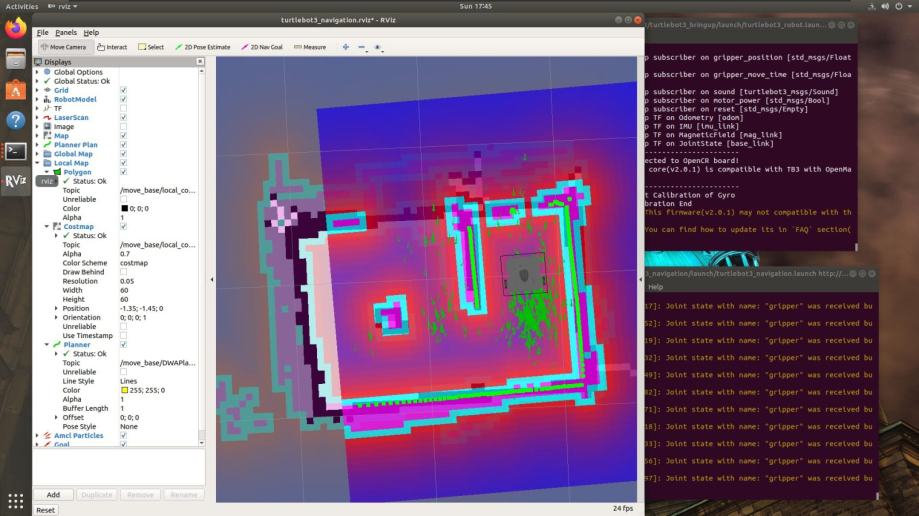Disable the LaserScan display checkbox
Image resolution: width=919 pixels, height=516 pixels.
[x=123, y=118]
